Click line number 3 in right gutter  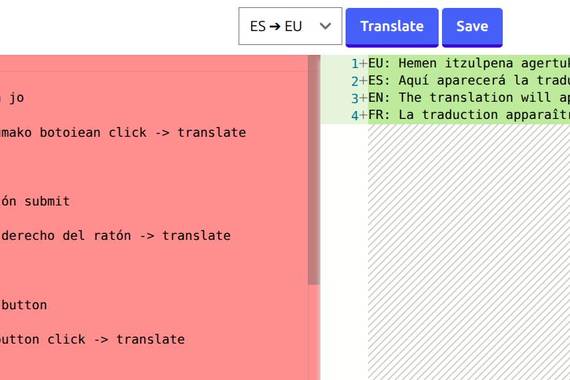[x=355, y=98]
